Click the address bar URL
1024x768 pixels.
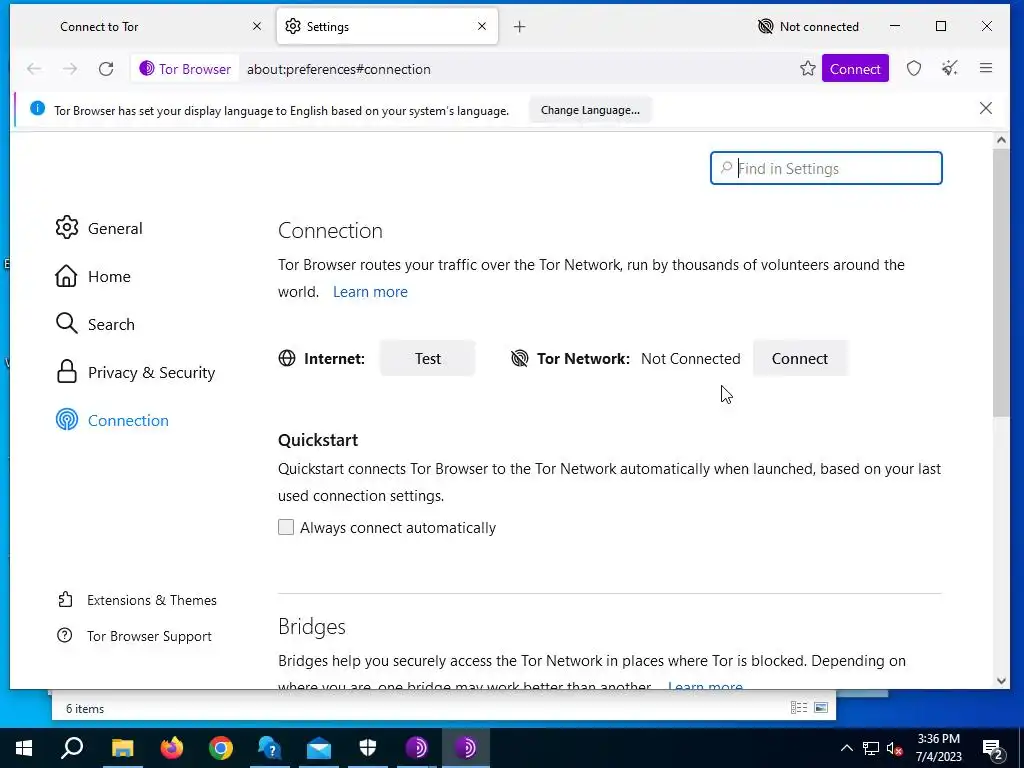tap(338, 69)
